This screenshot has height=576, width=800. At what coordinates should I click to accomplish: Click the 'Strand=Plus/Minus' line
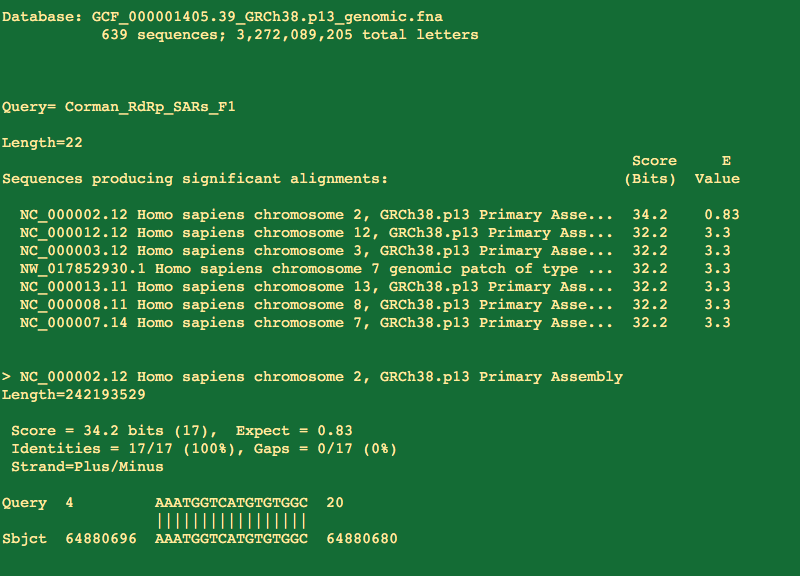87,467
